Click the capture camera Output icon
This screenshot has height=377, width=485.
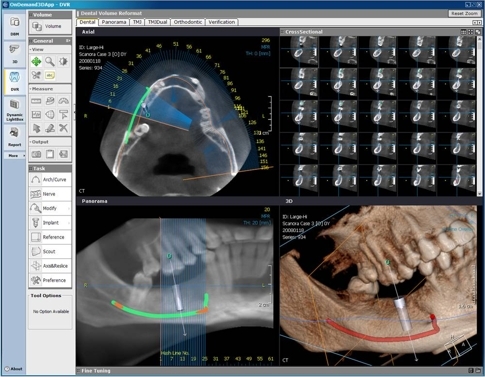tap(36, 154)
